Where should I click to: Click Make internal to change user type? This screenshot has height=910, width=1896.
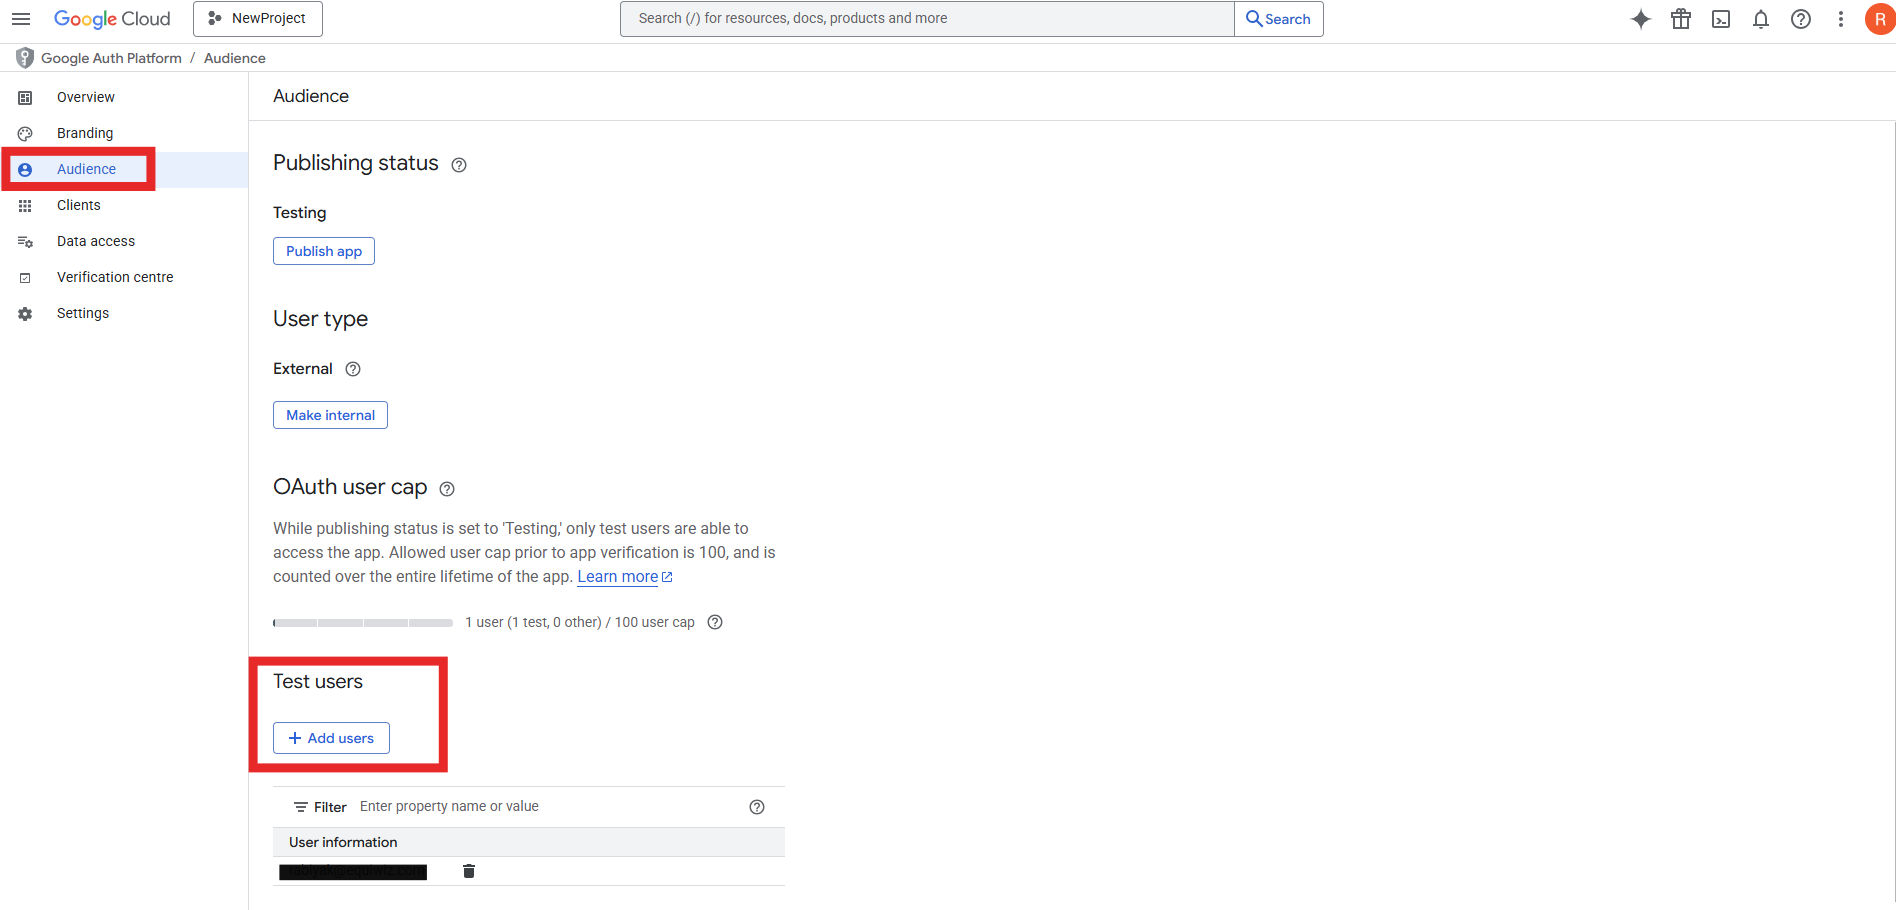[x=330, y=414]
